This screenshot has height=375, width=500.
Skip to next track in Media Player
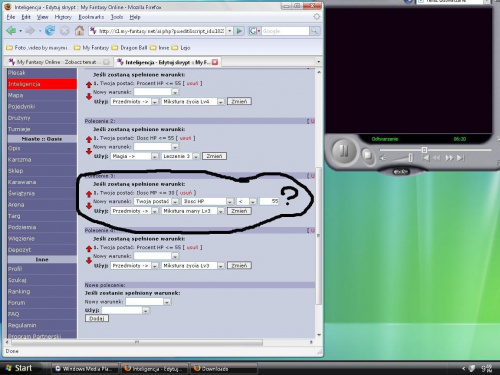(461, 158)
